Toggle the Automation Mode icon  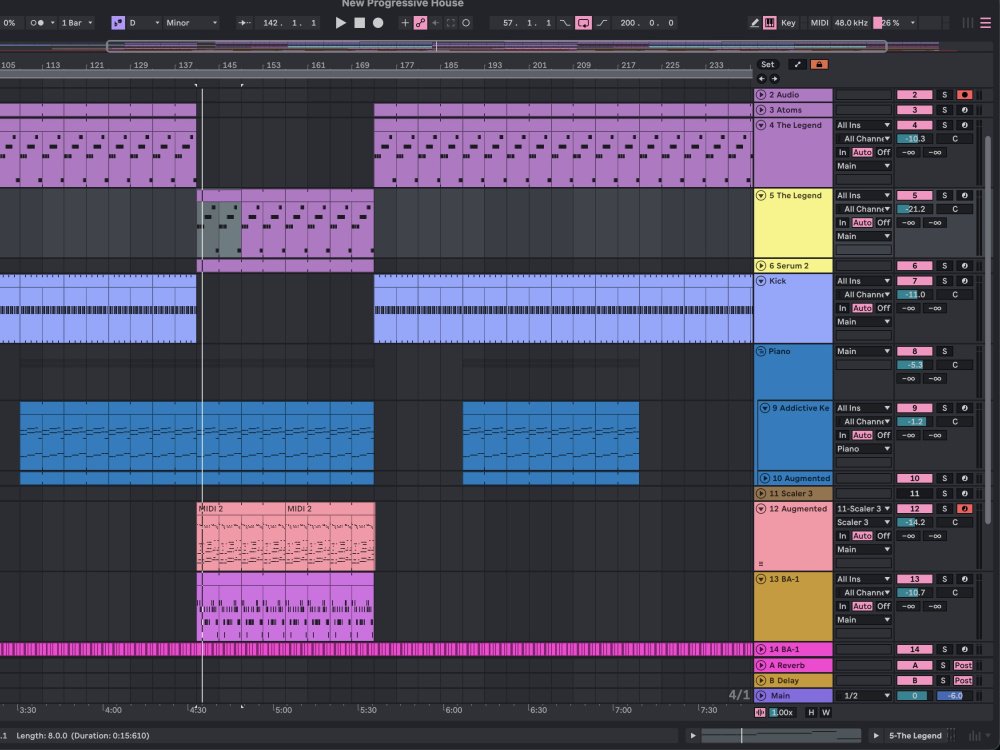pyautogui.click(x=797, y=64)
